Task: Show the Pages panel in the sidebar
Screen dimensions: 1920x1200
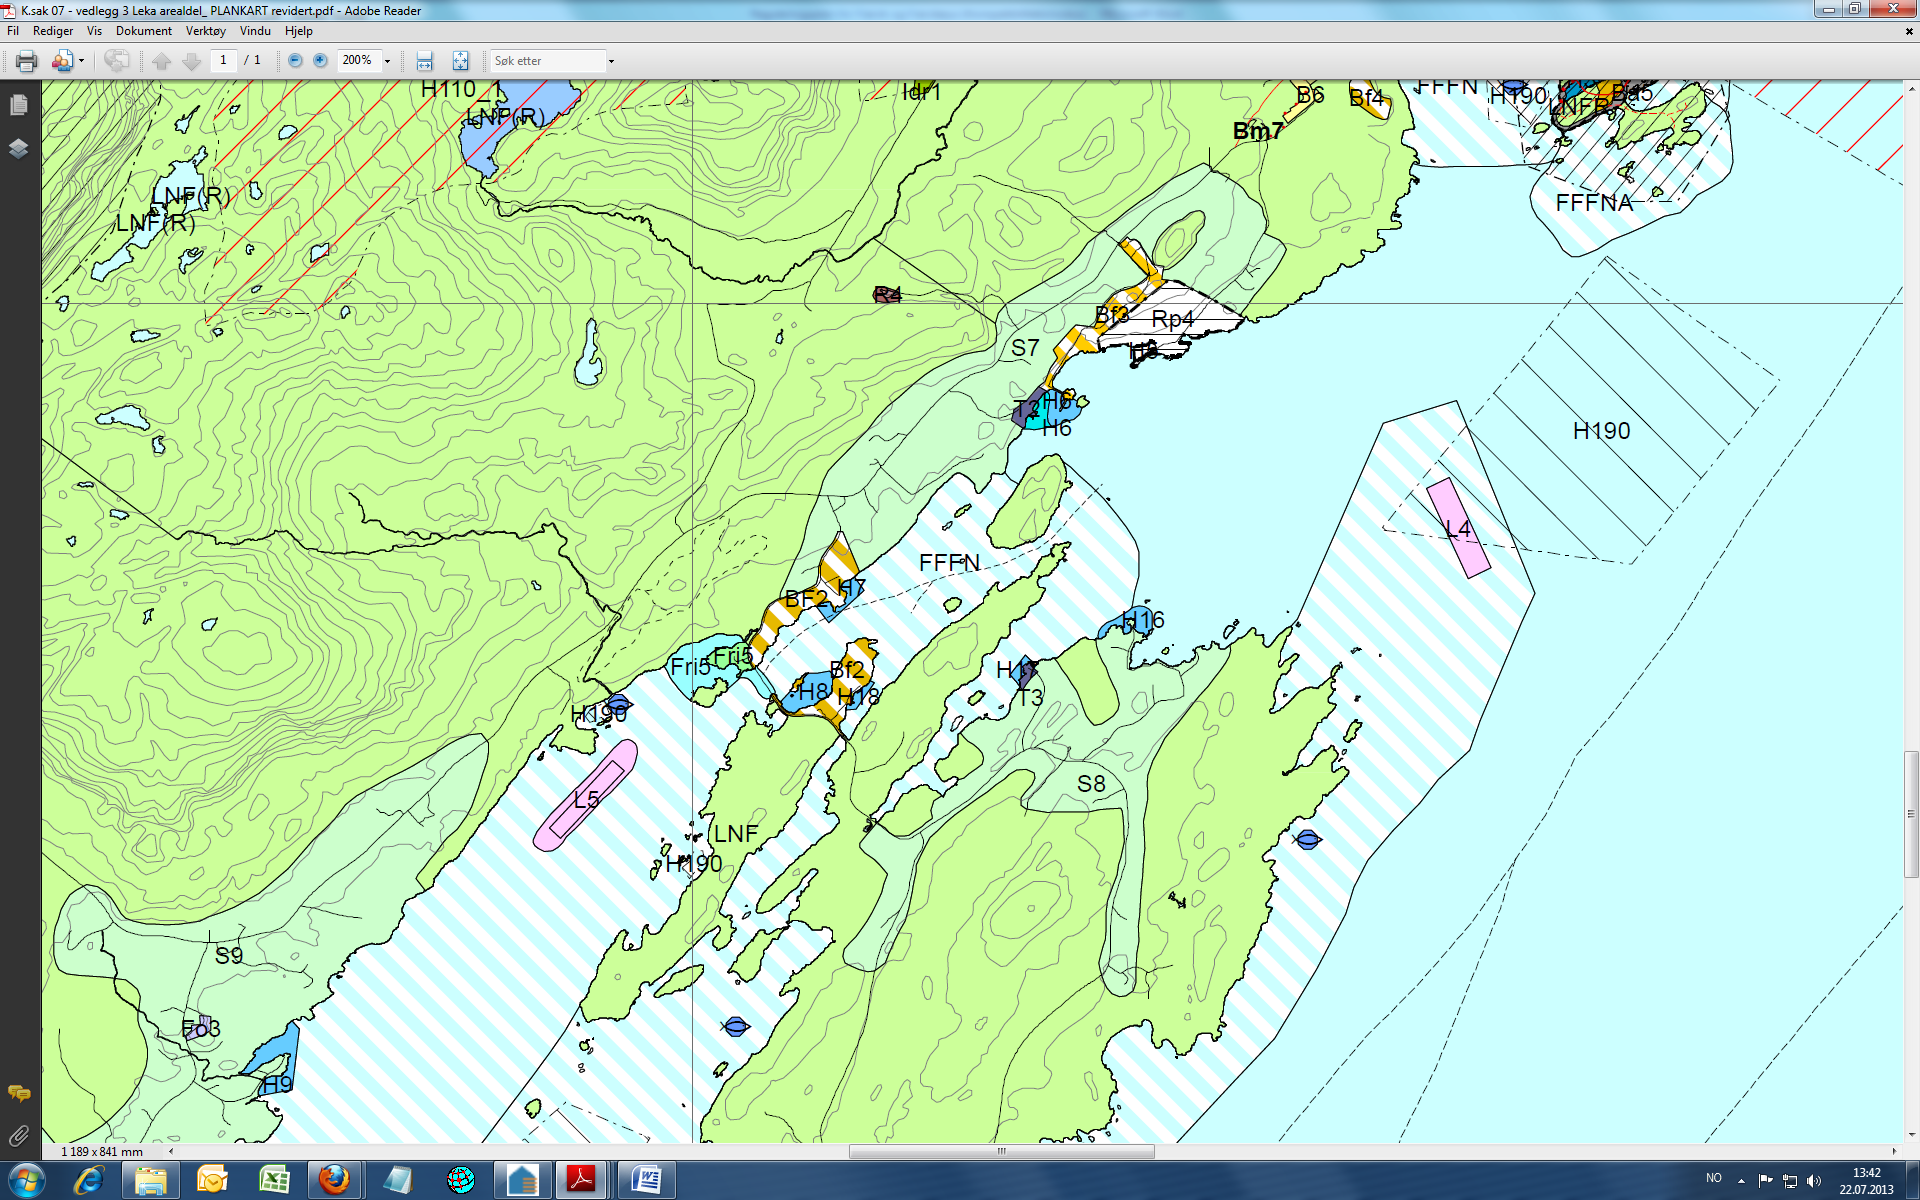Action: pos(19,105)
